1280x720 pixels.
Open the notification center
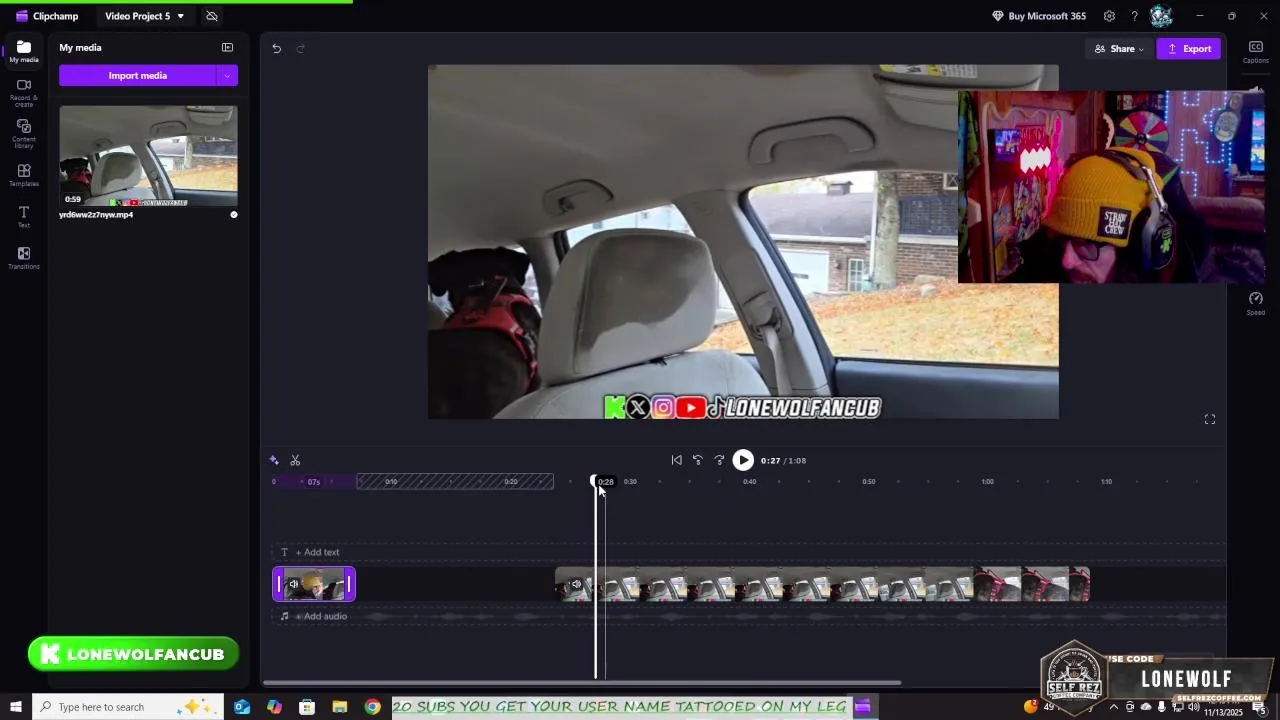[1259, 707]
